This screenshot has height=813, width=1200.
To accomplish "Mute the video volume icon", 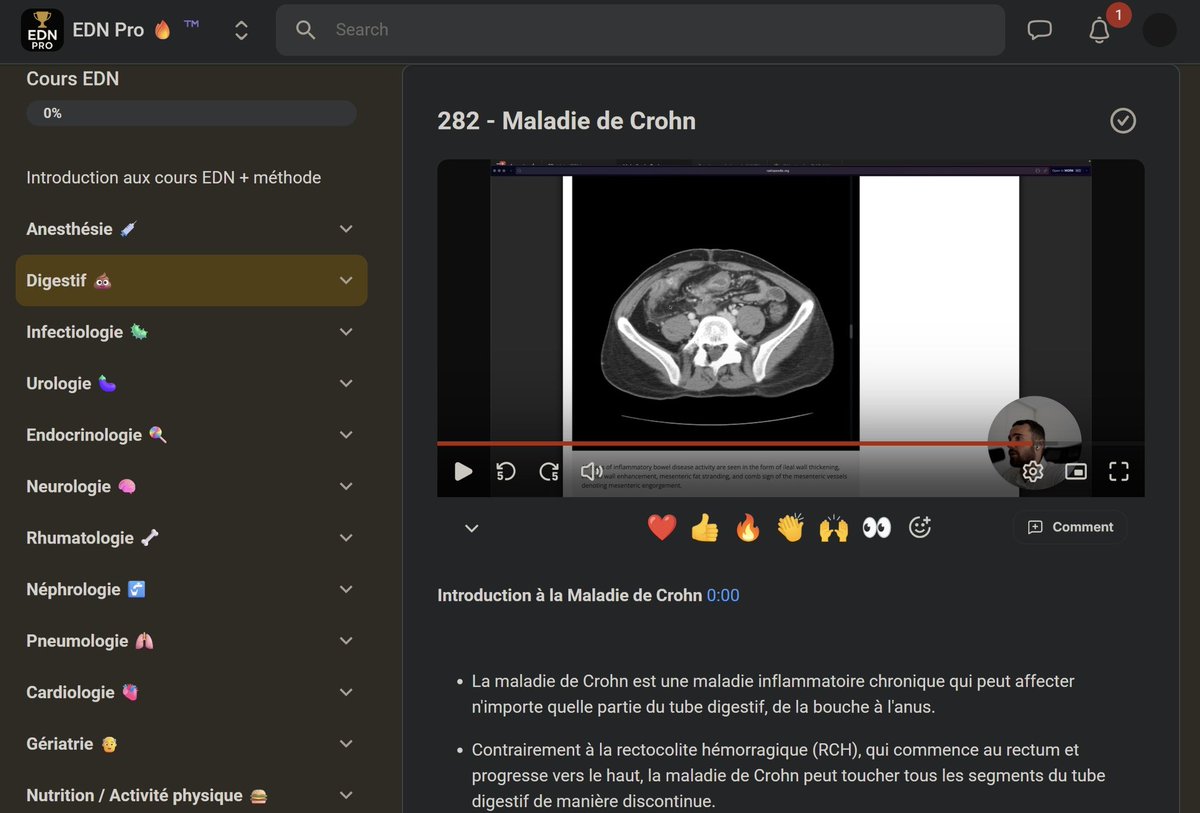I will click(592, 471).
